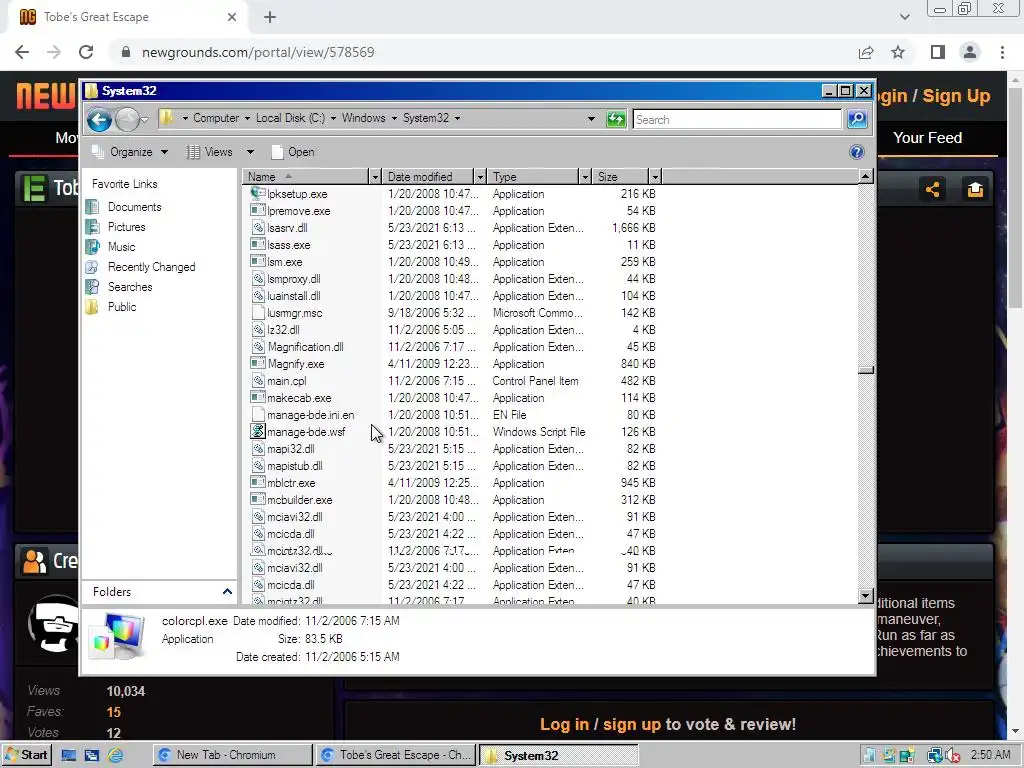This screenshot has width=1024, height=768.
Task: Switch to Tobe's Great Escape taskbar item
Action: pos(396,756)
